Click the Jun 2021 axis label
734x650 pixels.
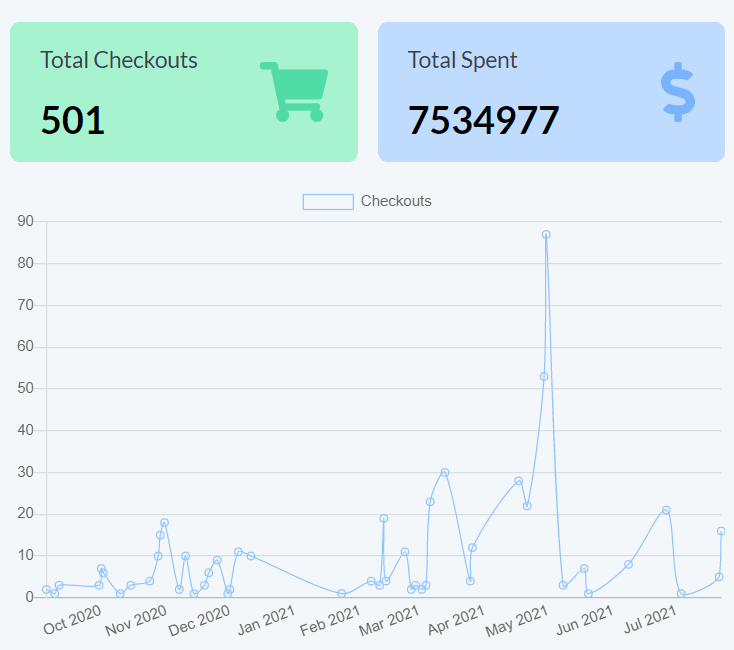pyautogui.click(x=584, y=620)
